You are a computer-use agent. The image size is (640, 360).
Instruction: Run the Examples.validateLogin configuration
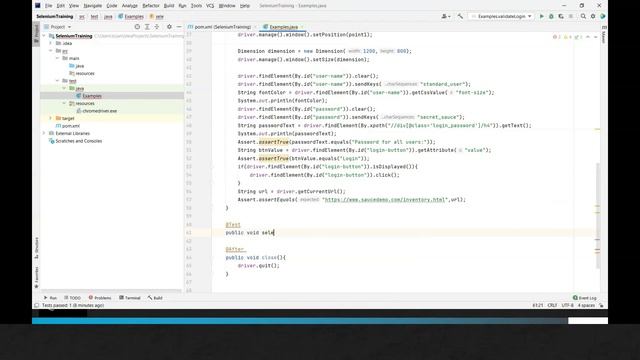click(x=542, y=16)
